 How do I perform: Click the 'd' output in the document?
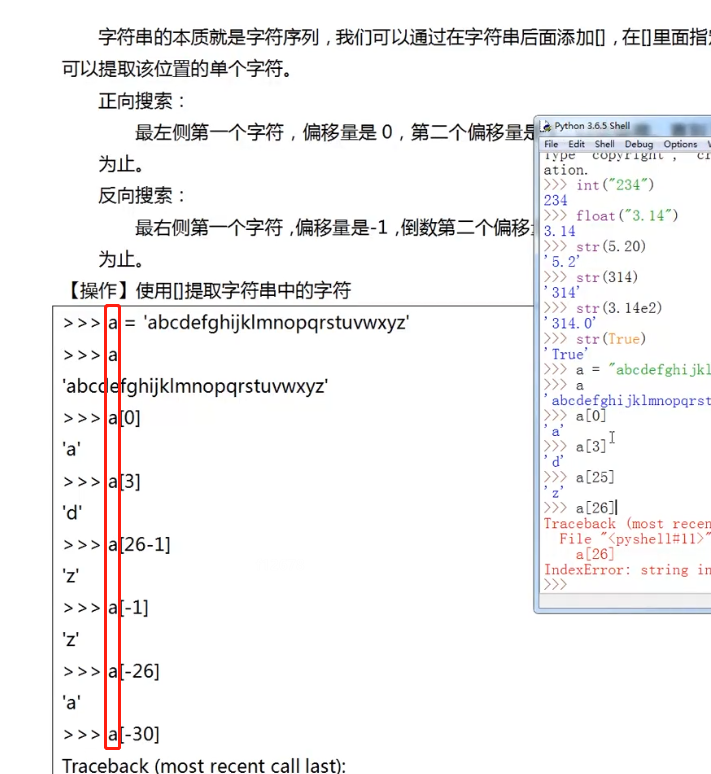pos(72,513)
